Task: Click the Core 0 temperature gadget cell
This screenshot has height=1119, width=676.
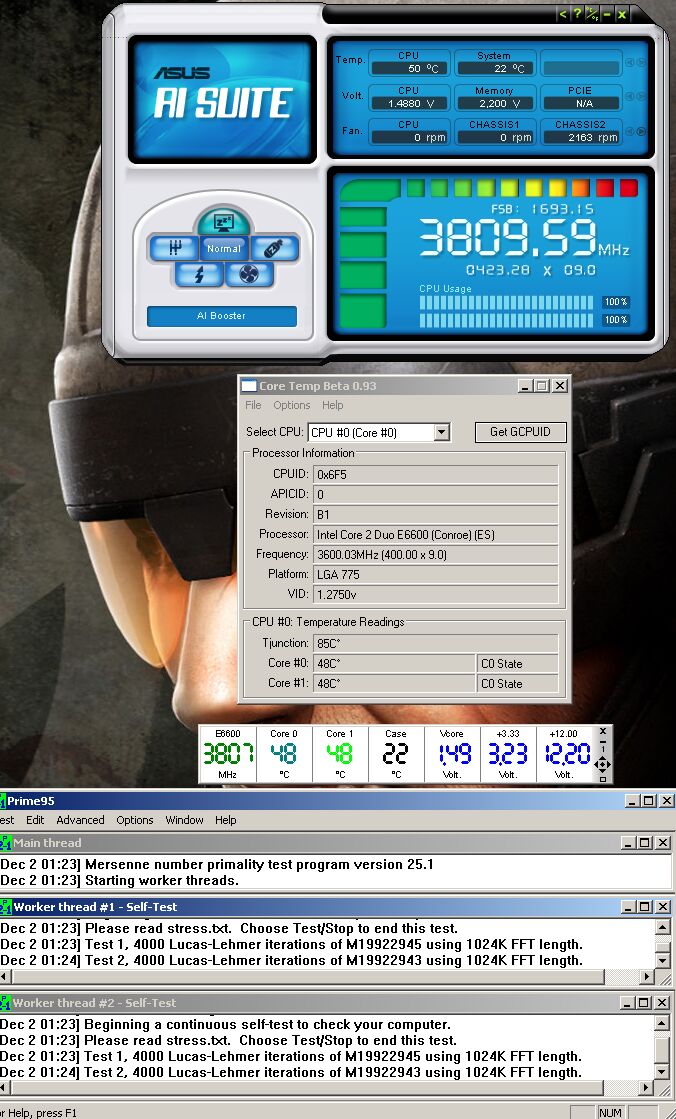Action: tap(284, 754)
